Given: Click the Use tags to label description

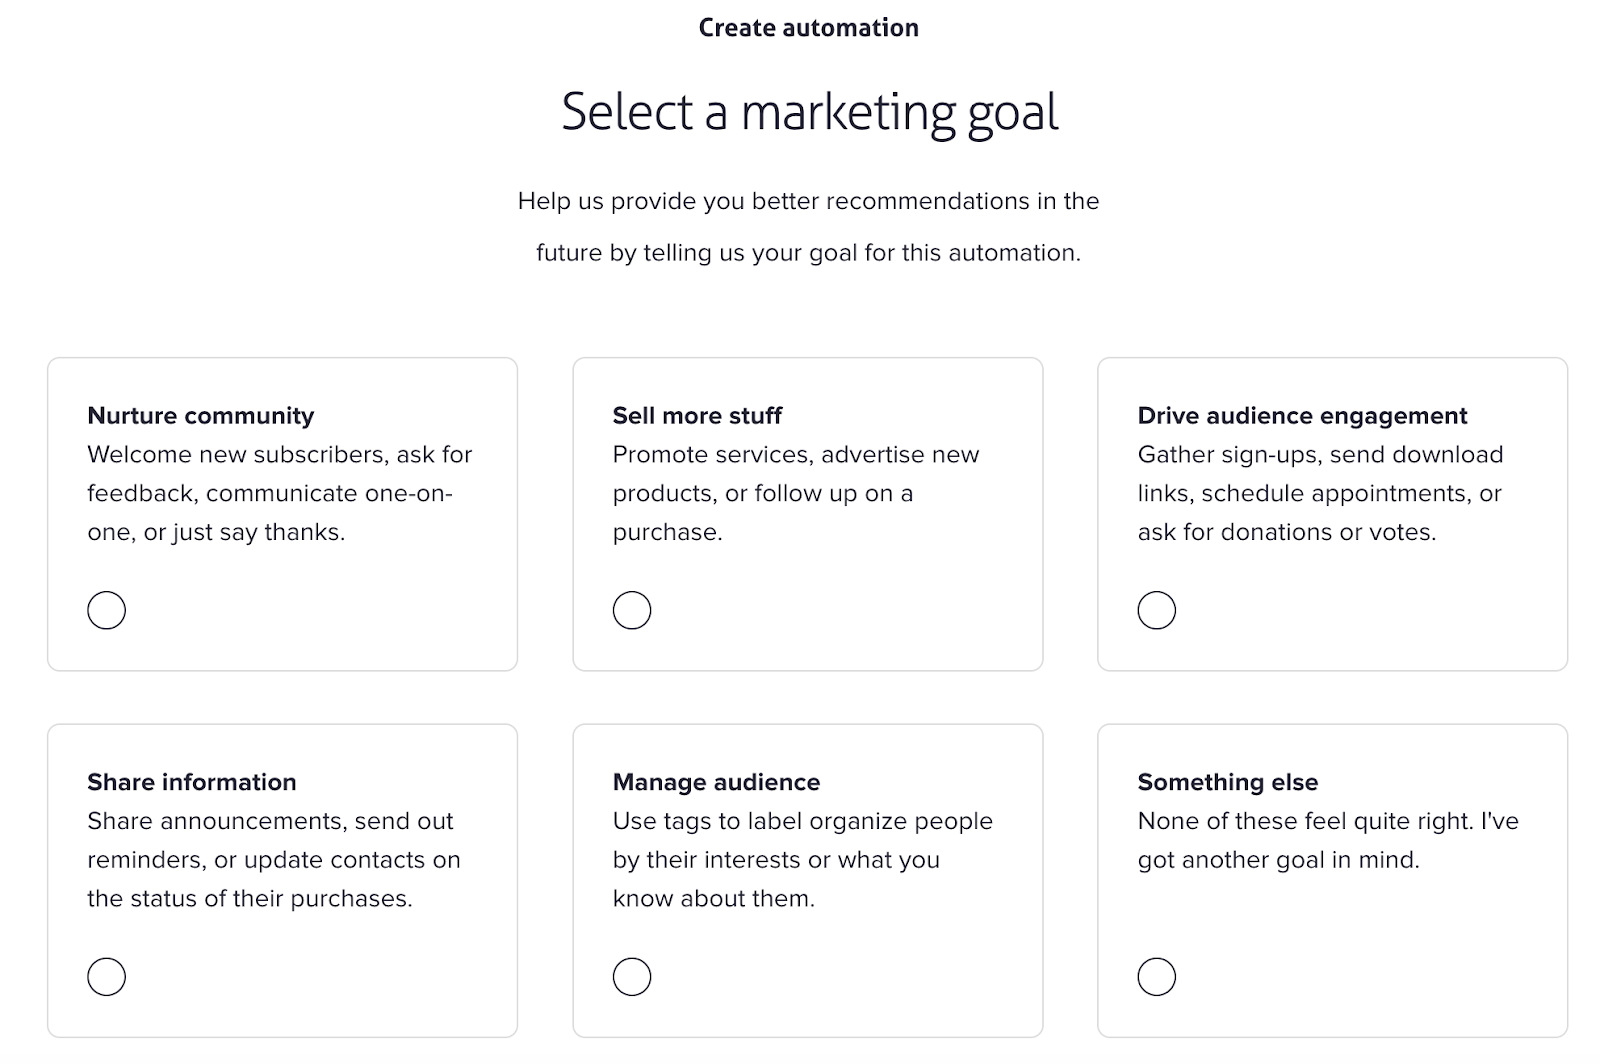Looking at the screenshot, I should coord(802,860).
